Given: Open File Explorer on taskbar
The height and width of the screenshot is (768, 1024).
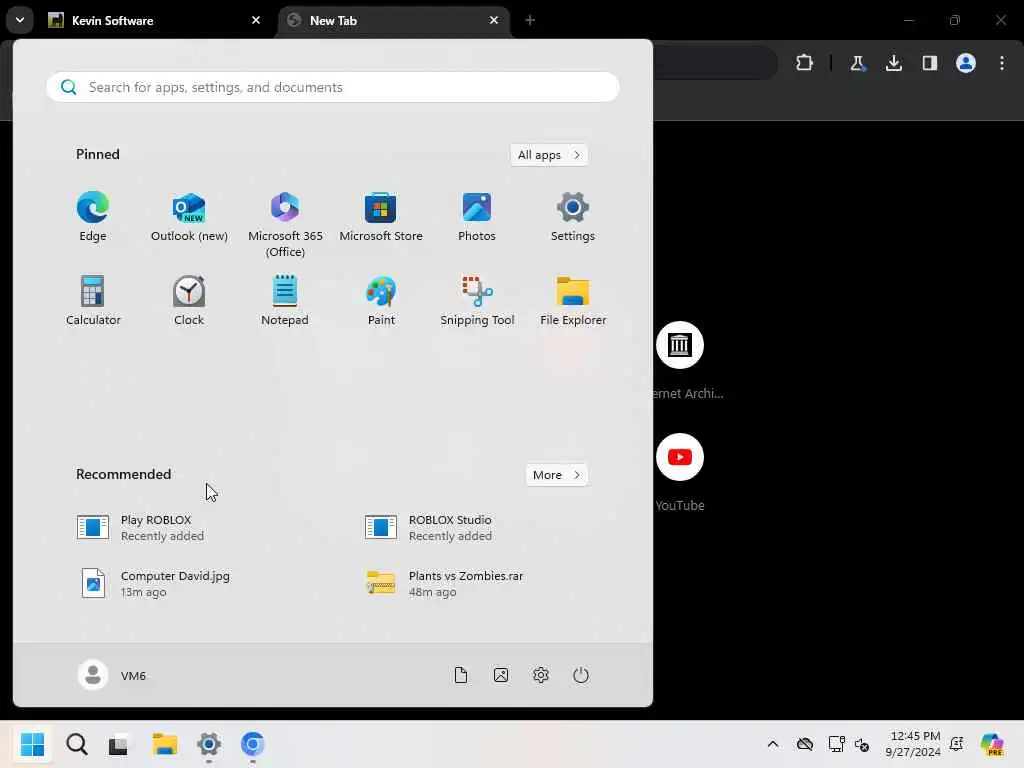Looking at the screenshot, I should [x=165, y=744].
